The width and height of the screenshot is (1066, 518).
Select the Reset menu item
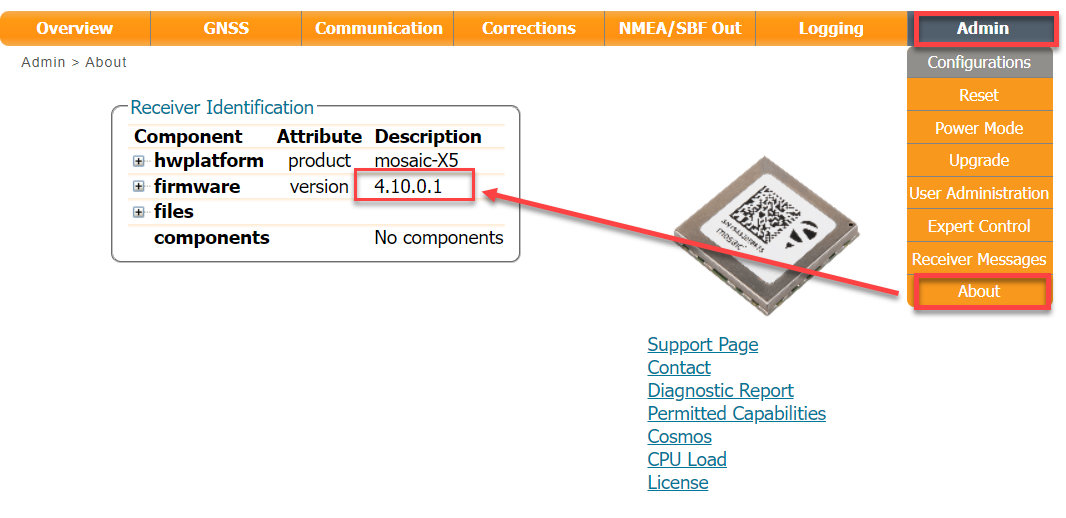pos(979,95)
